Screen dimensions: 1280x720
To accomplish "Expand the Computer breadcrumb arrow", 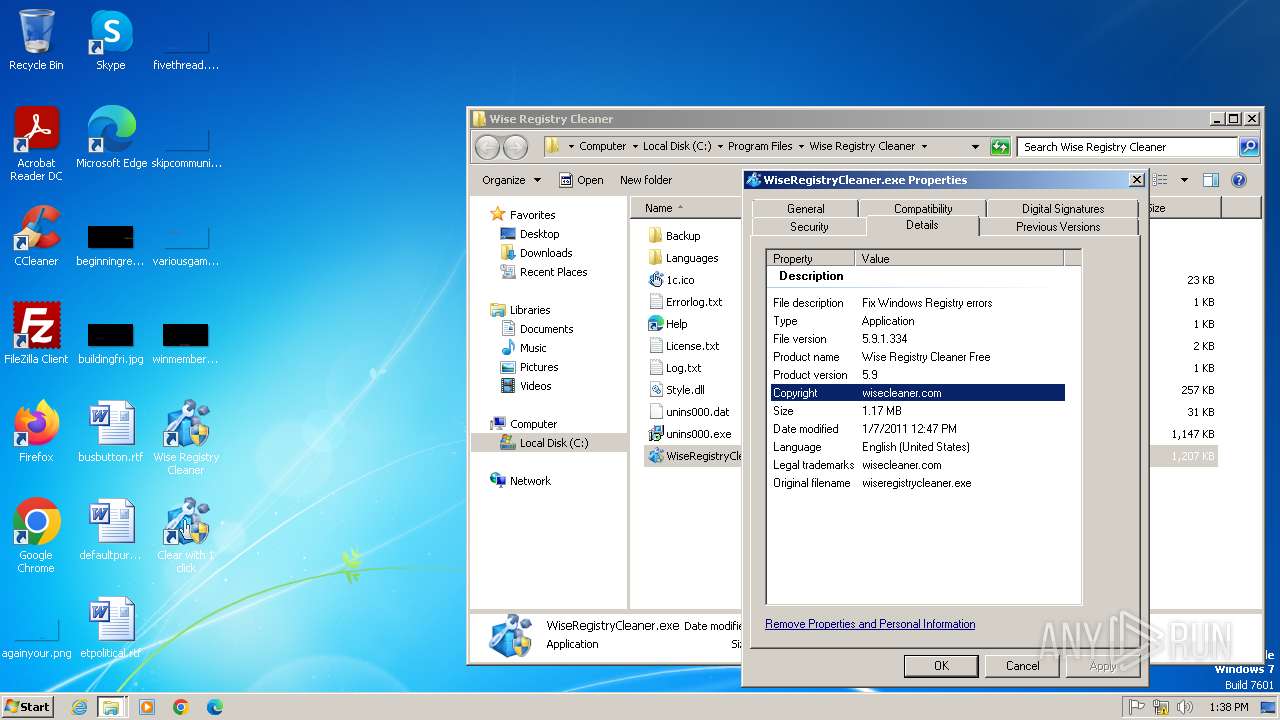I will coord(634,146).
